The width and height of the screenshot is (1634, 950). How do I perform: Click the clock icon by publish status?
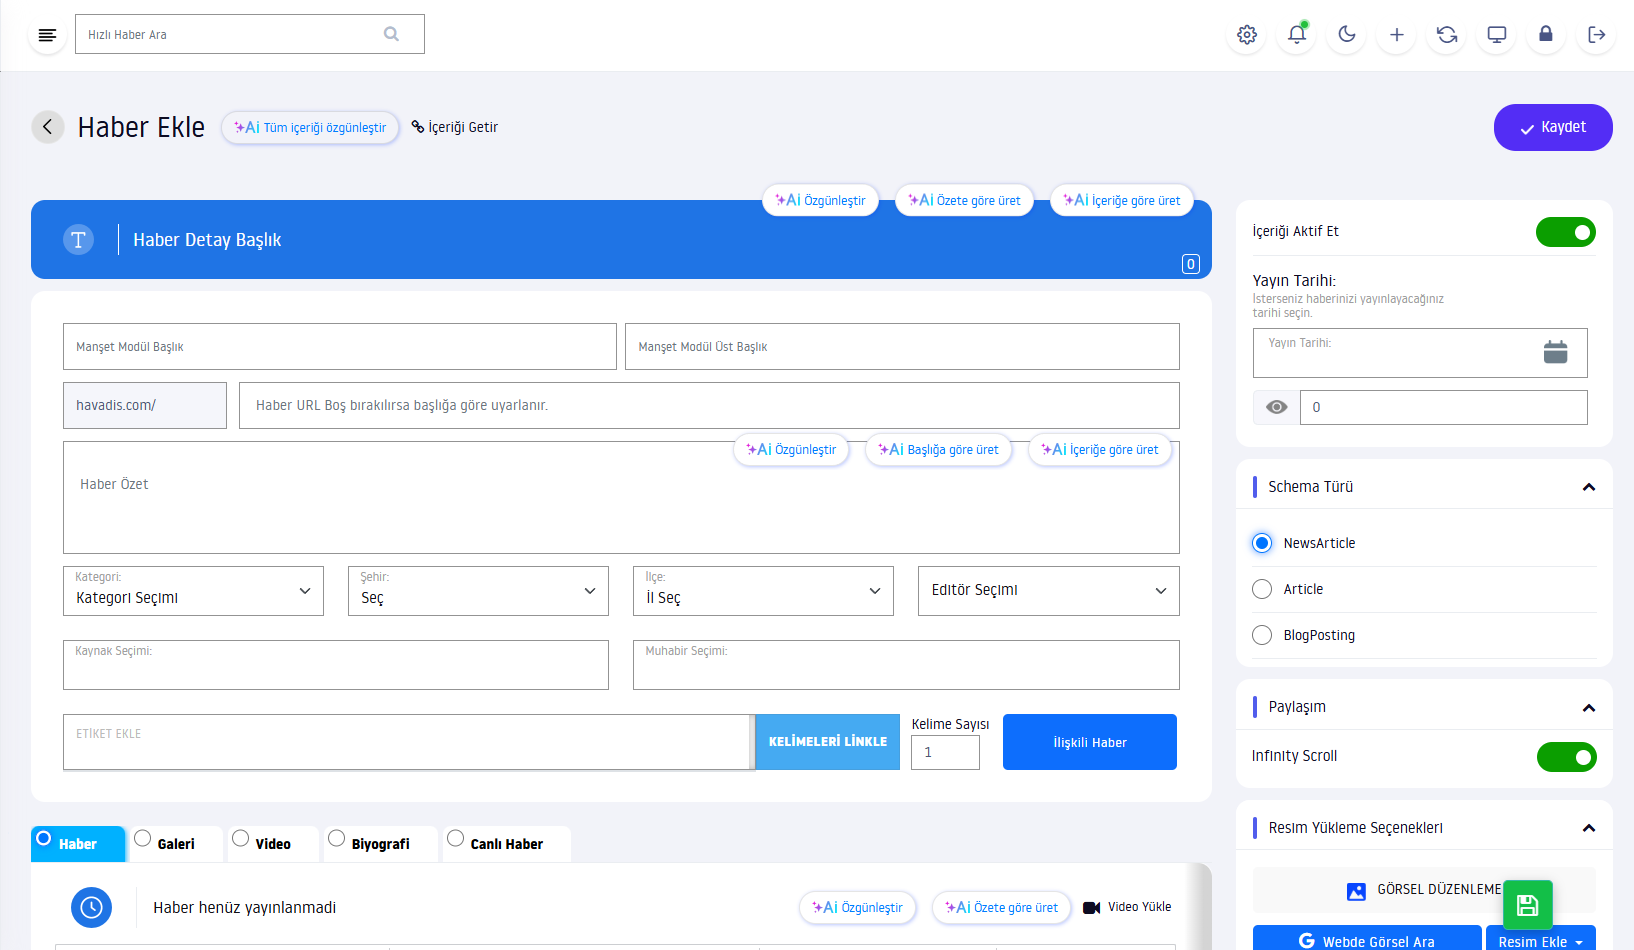[91, 907]
